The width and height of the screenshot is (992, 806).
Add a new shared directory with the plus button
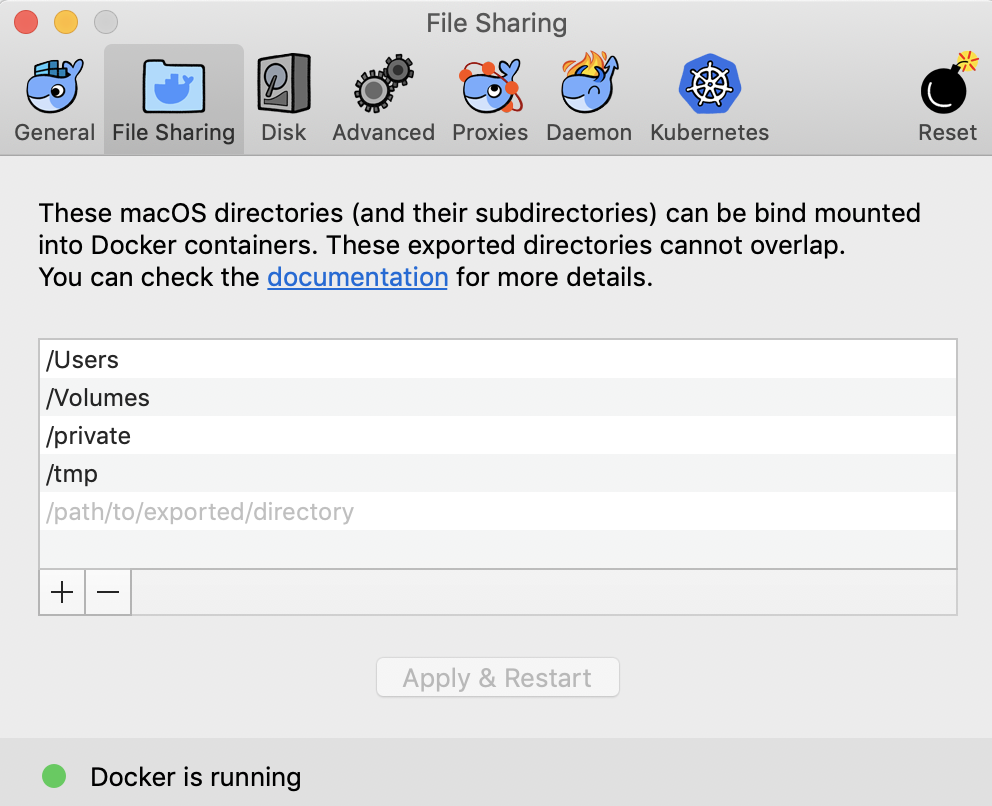pyautogui.click(x=61, y=592)
